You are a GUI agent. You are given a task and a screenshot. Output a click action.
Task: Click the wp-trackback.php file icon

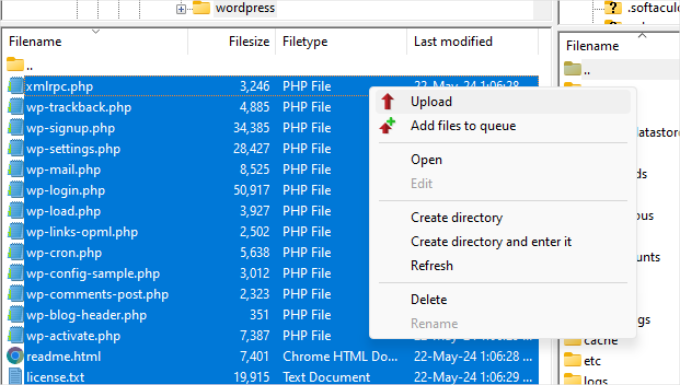pos(16,107)
